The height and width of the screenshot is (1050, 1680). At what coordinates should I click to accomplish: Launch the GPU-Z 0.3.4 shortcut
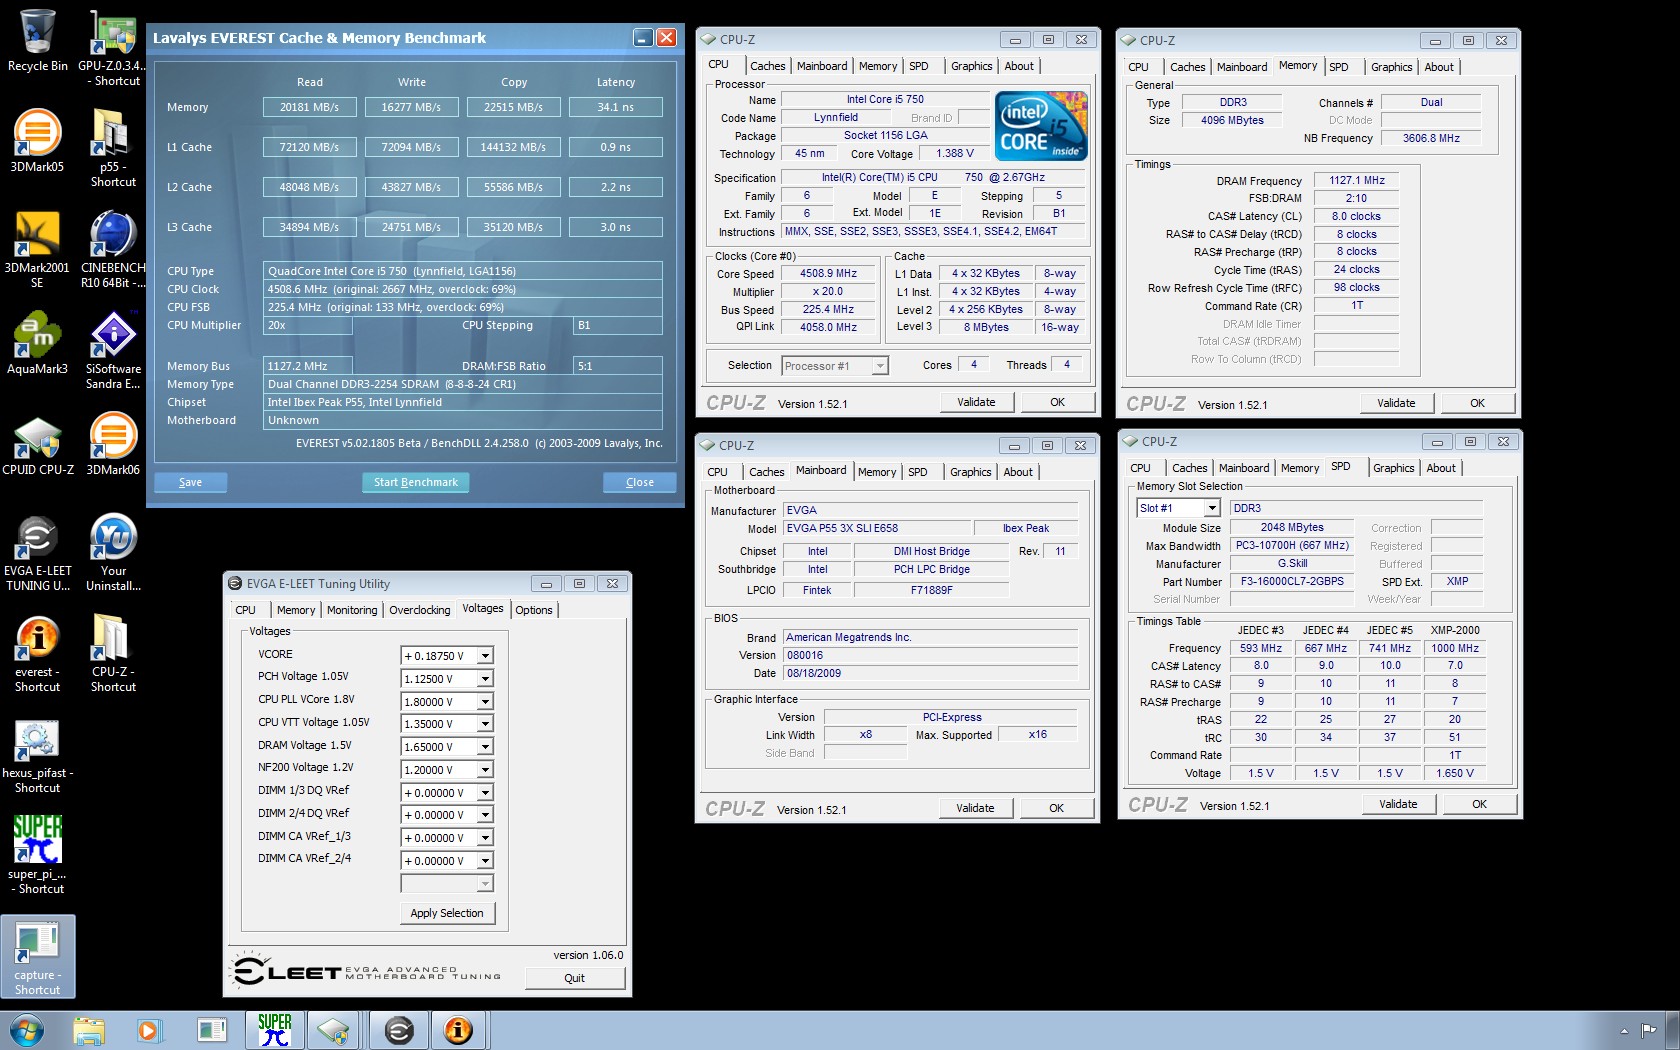[113, 47]
